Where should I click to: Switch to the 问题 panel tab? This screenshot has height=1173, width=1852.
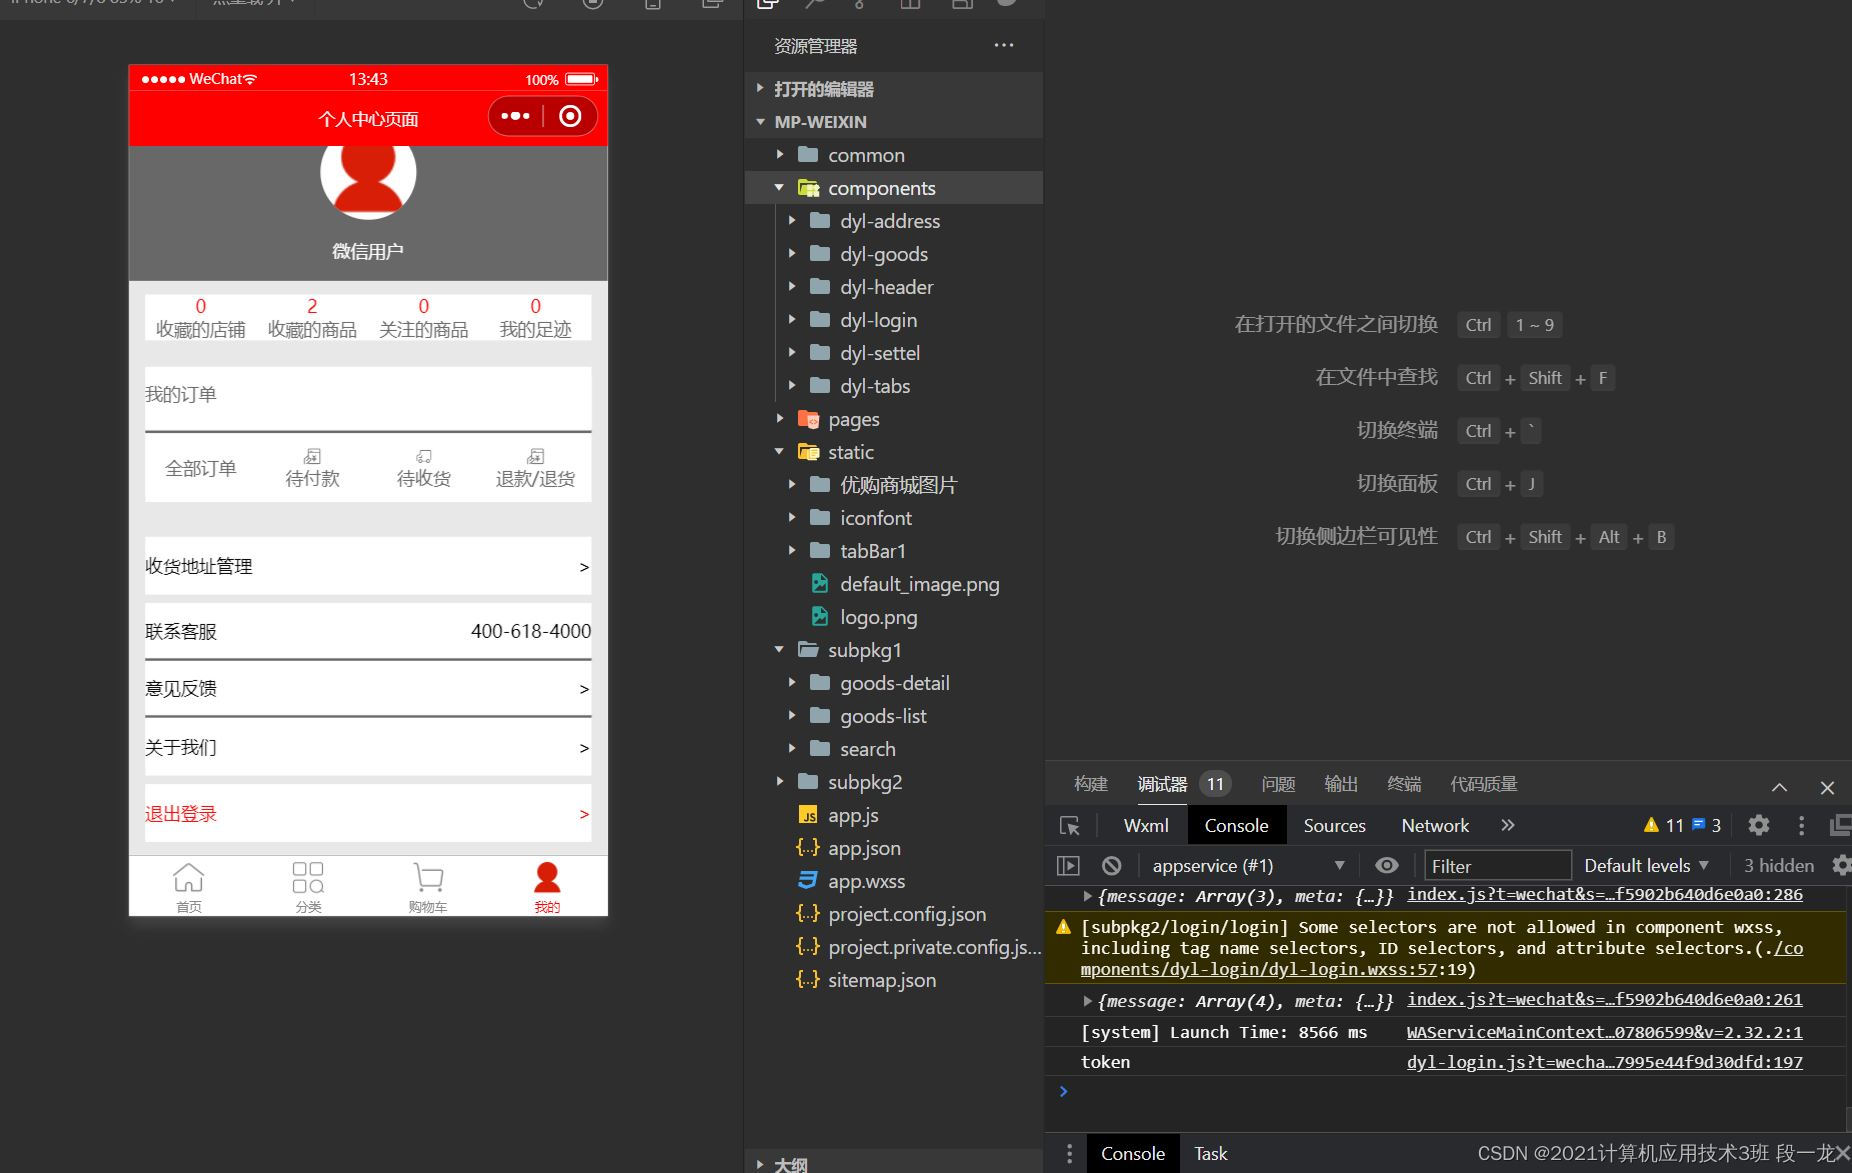click(x=1278, y=784)
